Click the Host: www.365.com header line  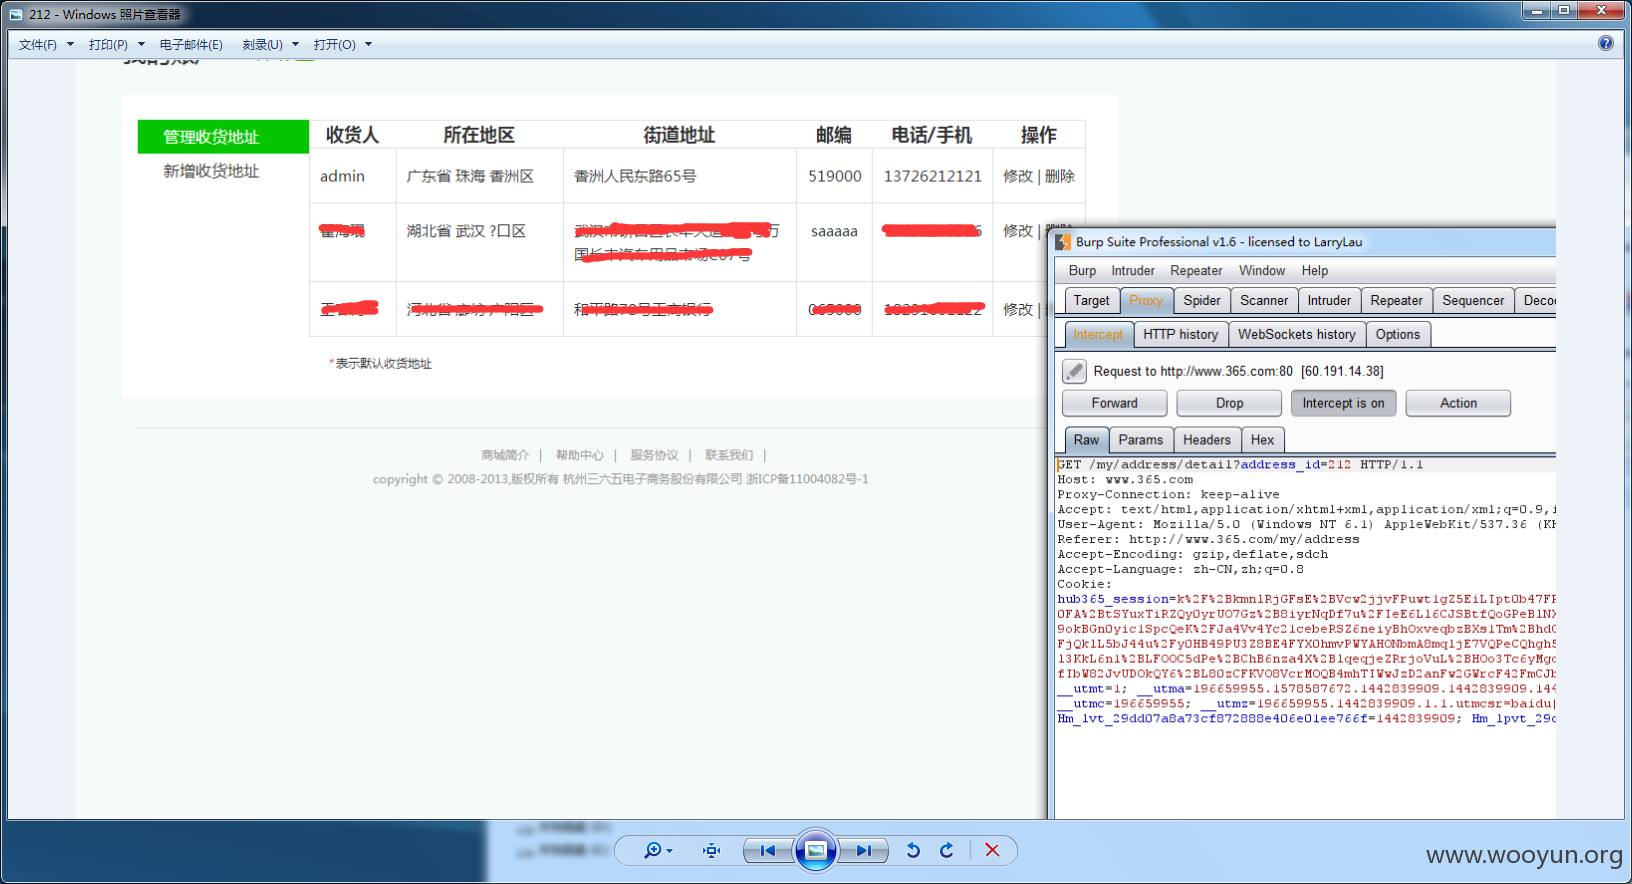coord(1125,480)
